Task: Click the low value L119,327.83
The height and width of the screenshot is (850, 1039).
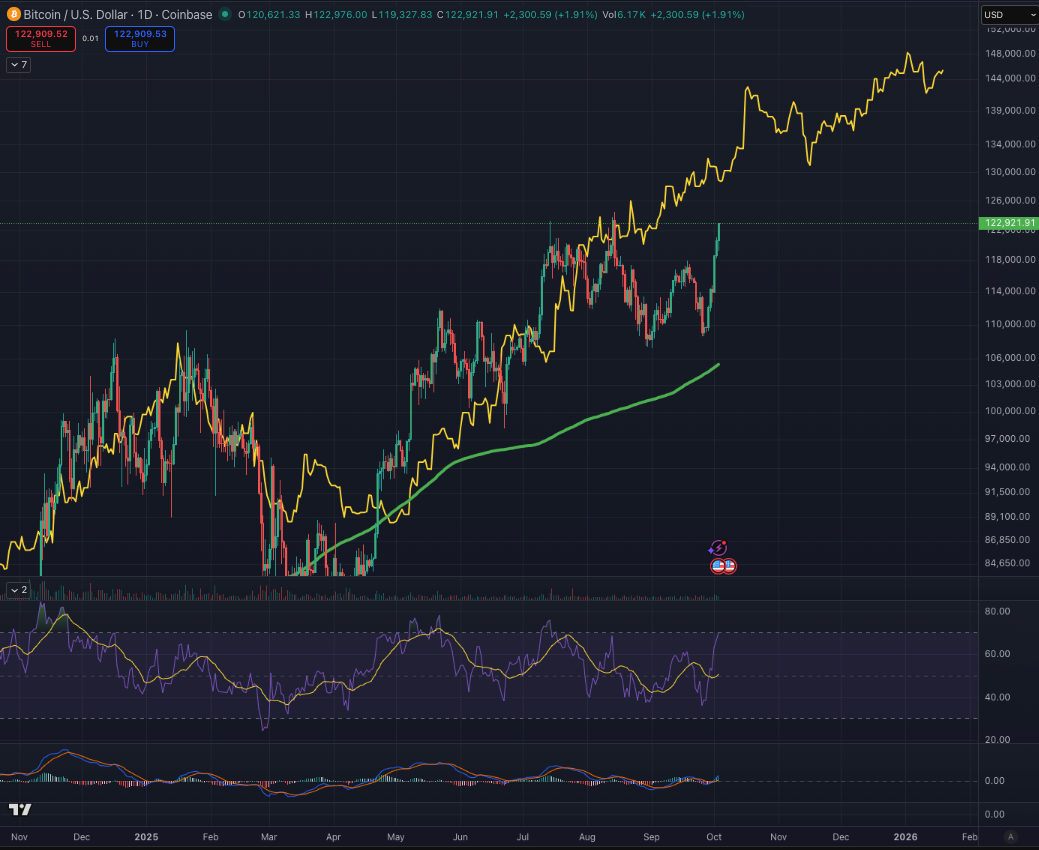Action: tap(402, 15)
